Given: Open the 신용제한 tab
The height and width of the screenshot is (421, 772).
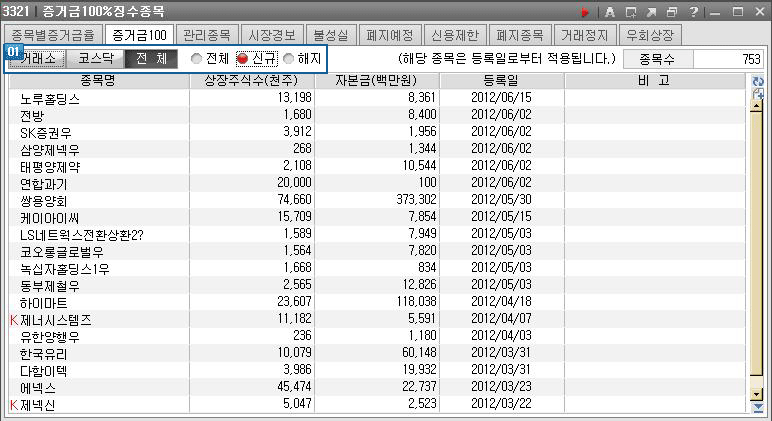Looking at the screenshot, I should pyautogui.click(x=455, y=35).
